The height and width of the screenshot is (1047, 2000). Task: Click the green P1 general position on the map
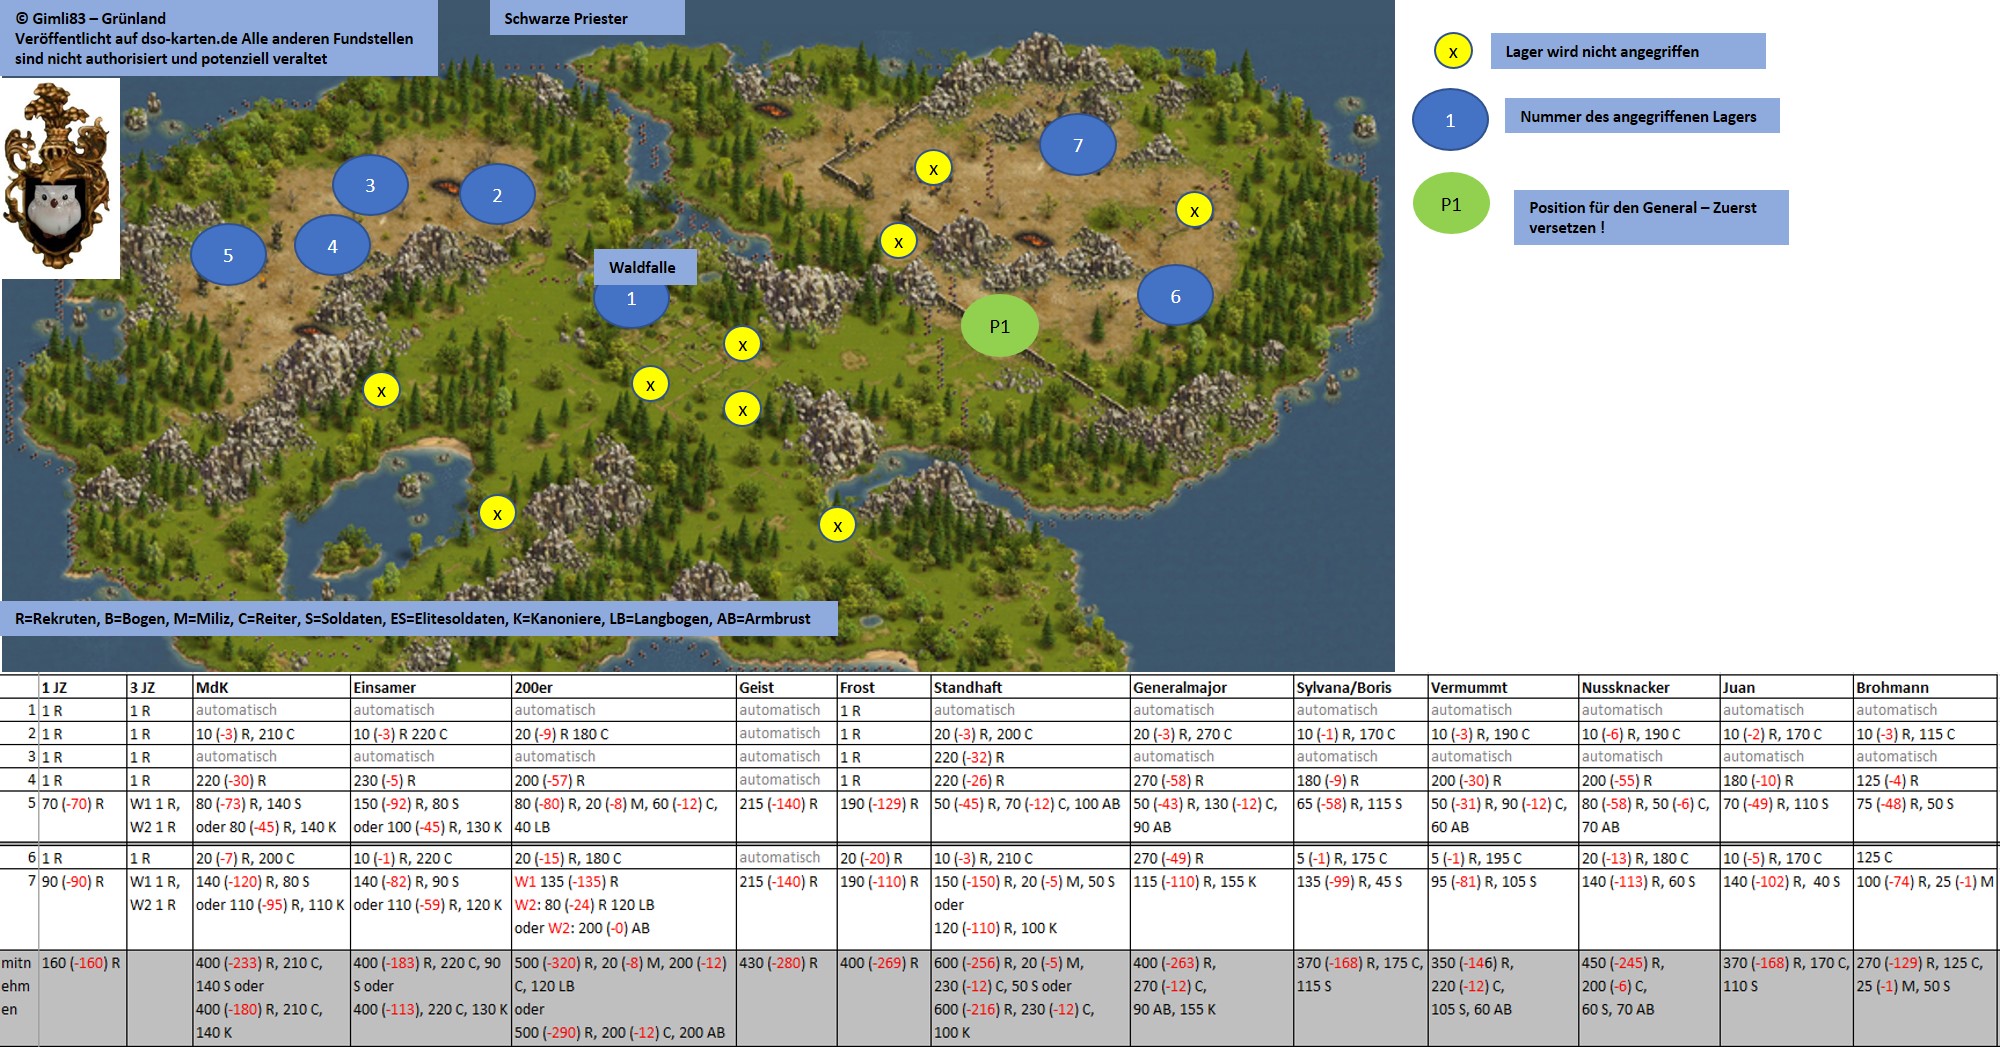point(999,326)
